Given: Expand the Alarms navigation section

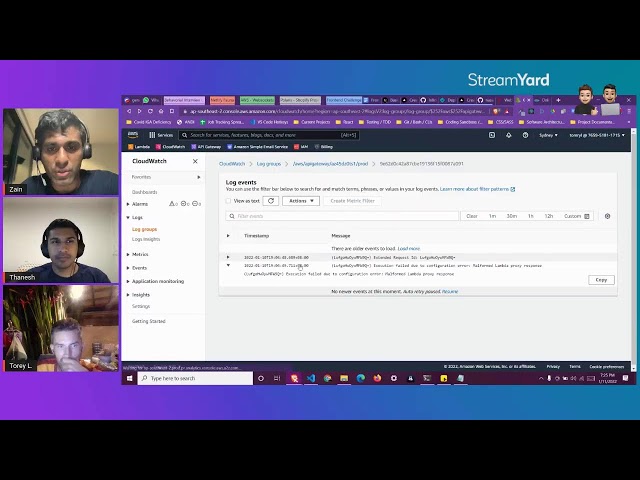Looking at the screenshot, I should pyautogui.click(x=128, y=204).
